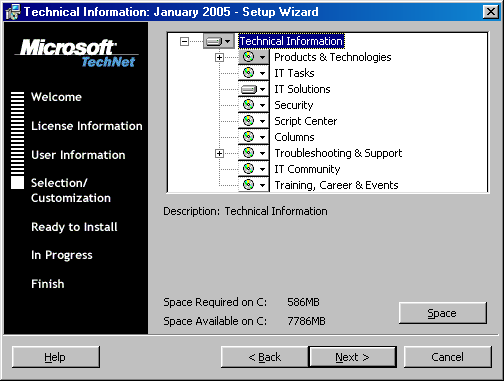Click the Welcome step in the sidebar

tap(56, 97)
